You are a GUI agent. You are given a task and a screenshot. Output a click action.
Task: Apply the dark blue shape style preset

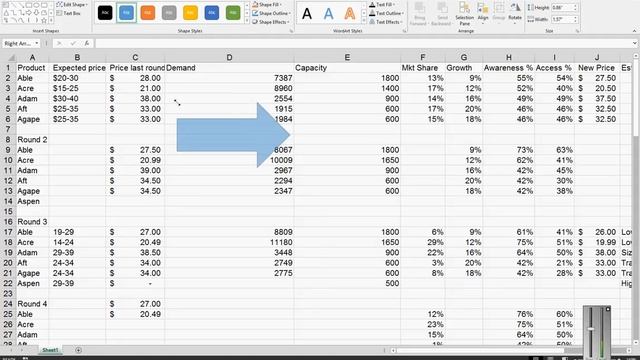[211, 13]
